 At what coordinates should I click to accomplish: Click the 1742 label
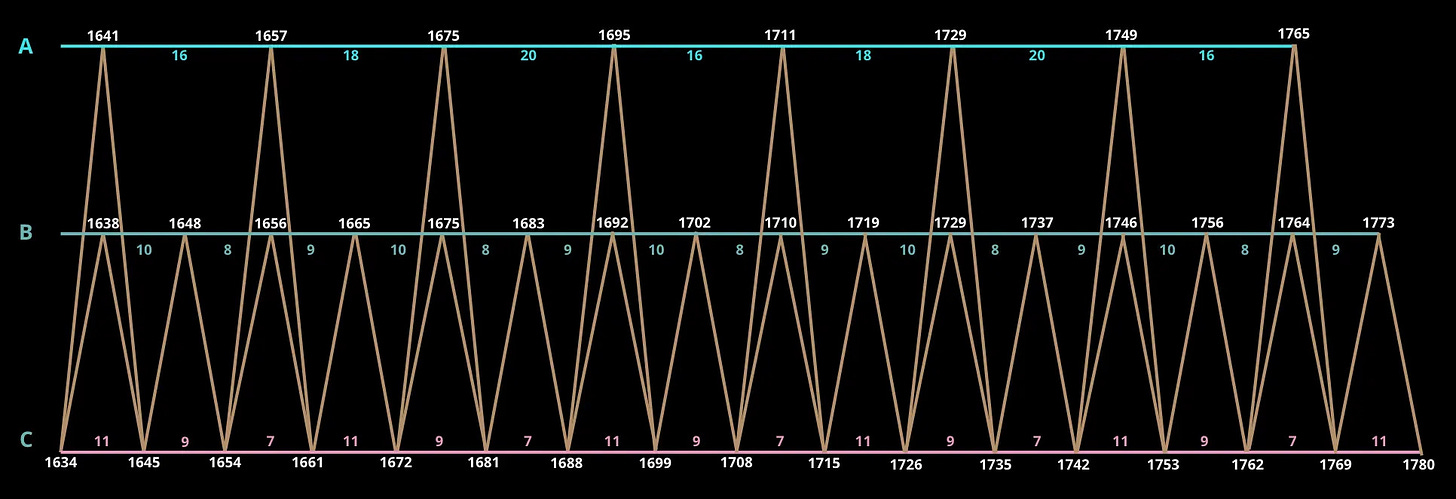[x=1073, y=464]
